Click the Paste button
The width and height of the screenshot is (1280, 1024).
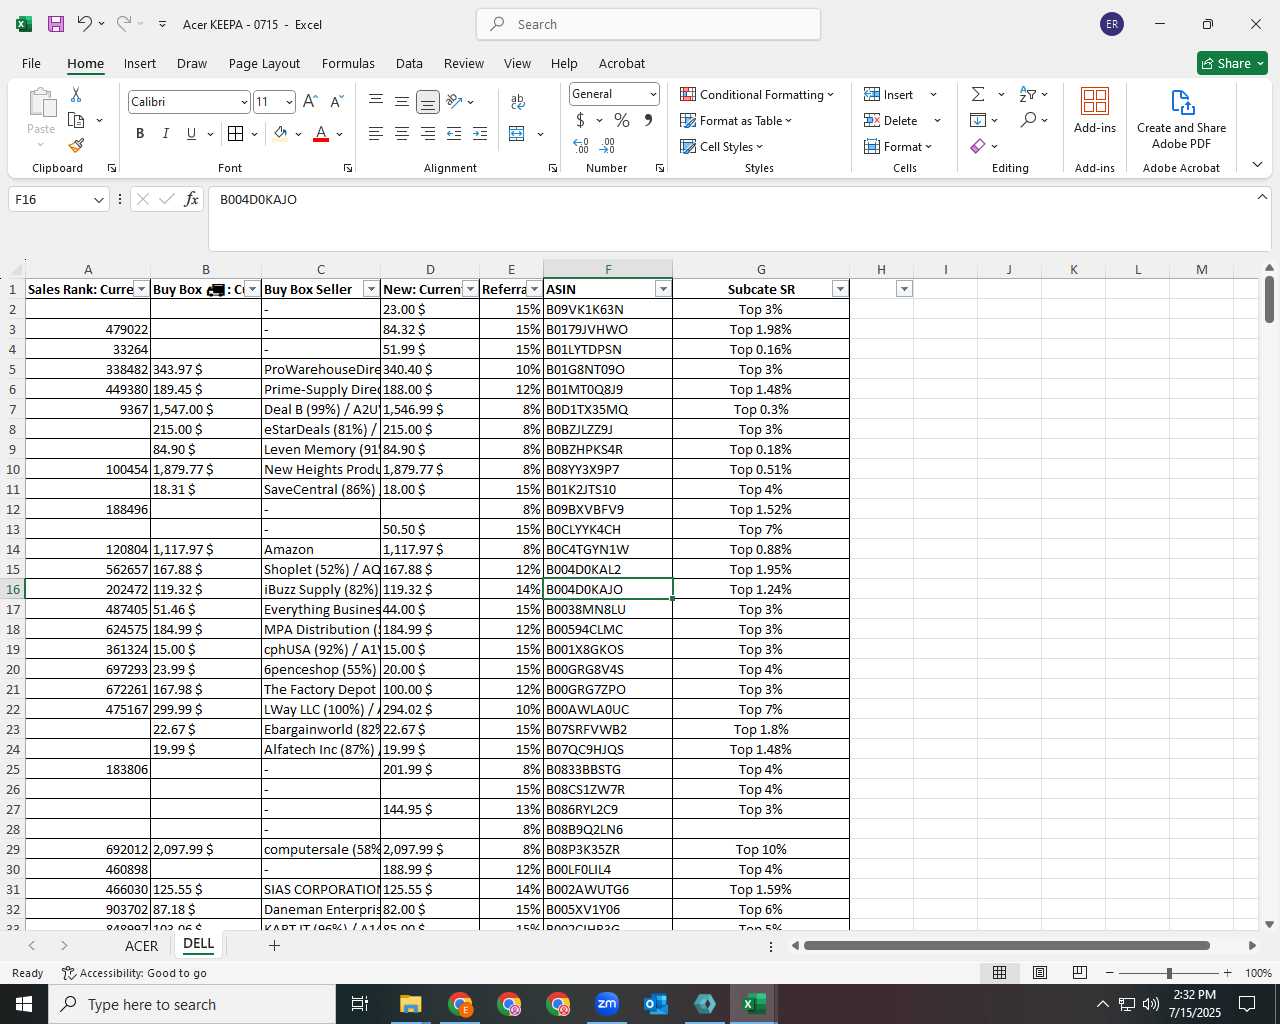(x=41, y=117)
